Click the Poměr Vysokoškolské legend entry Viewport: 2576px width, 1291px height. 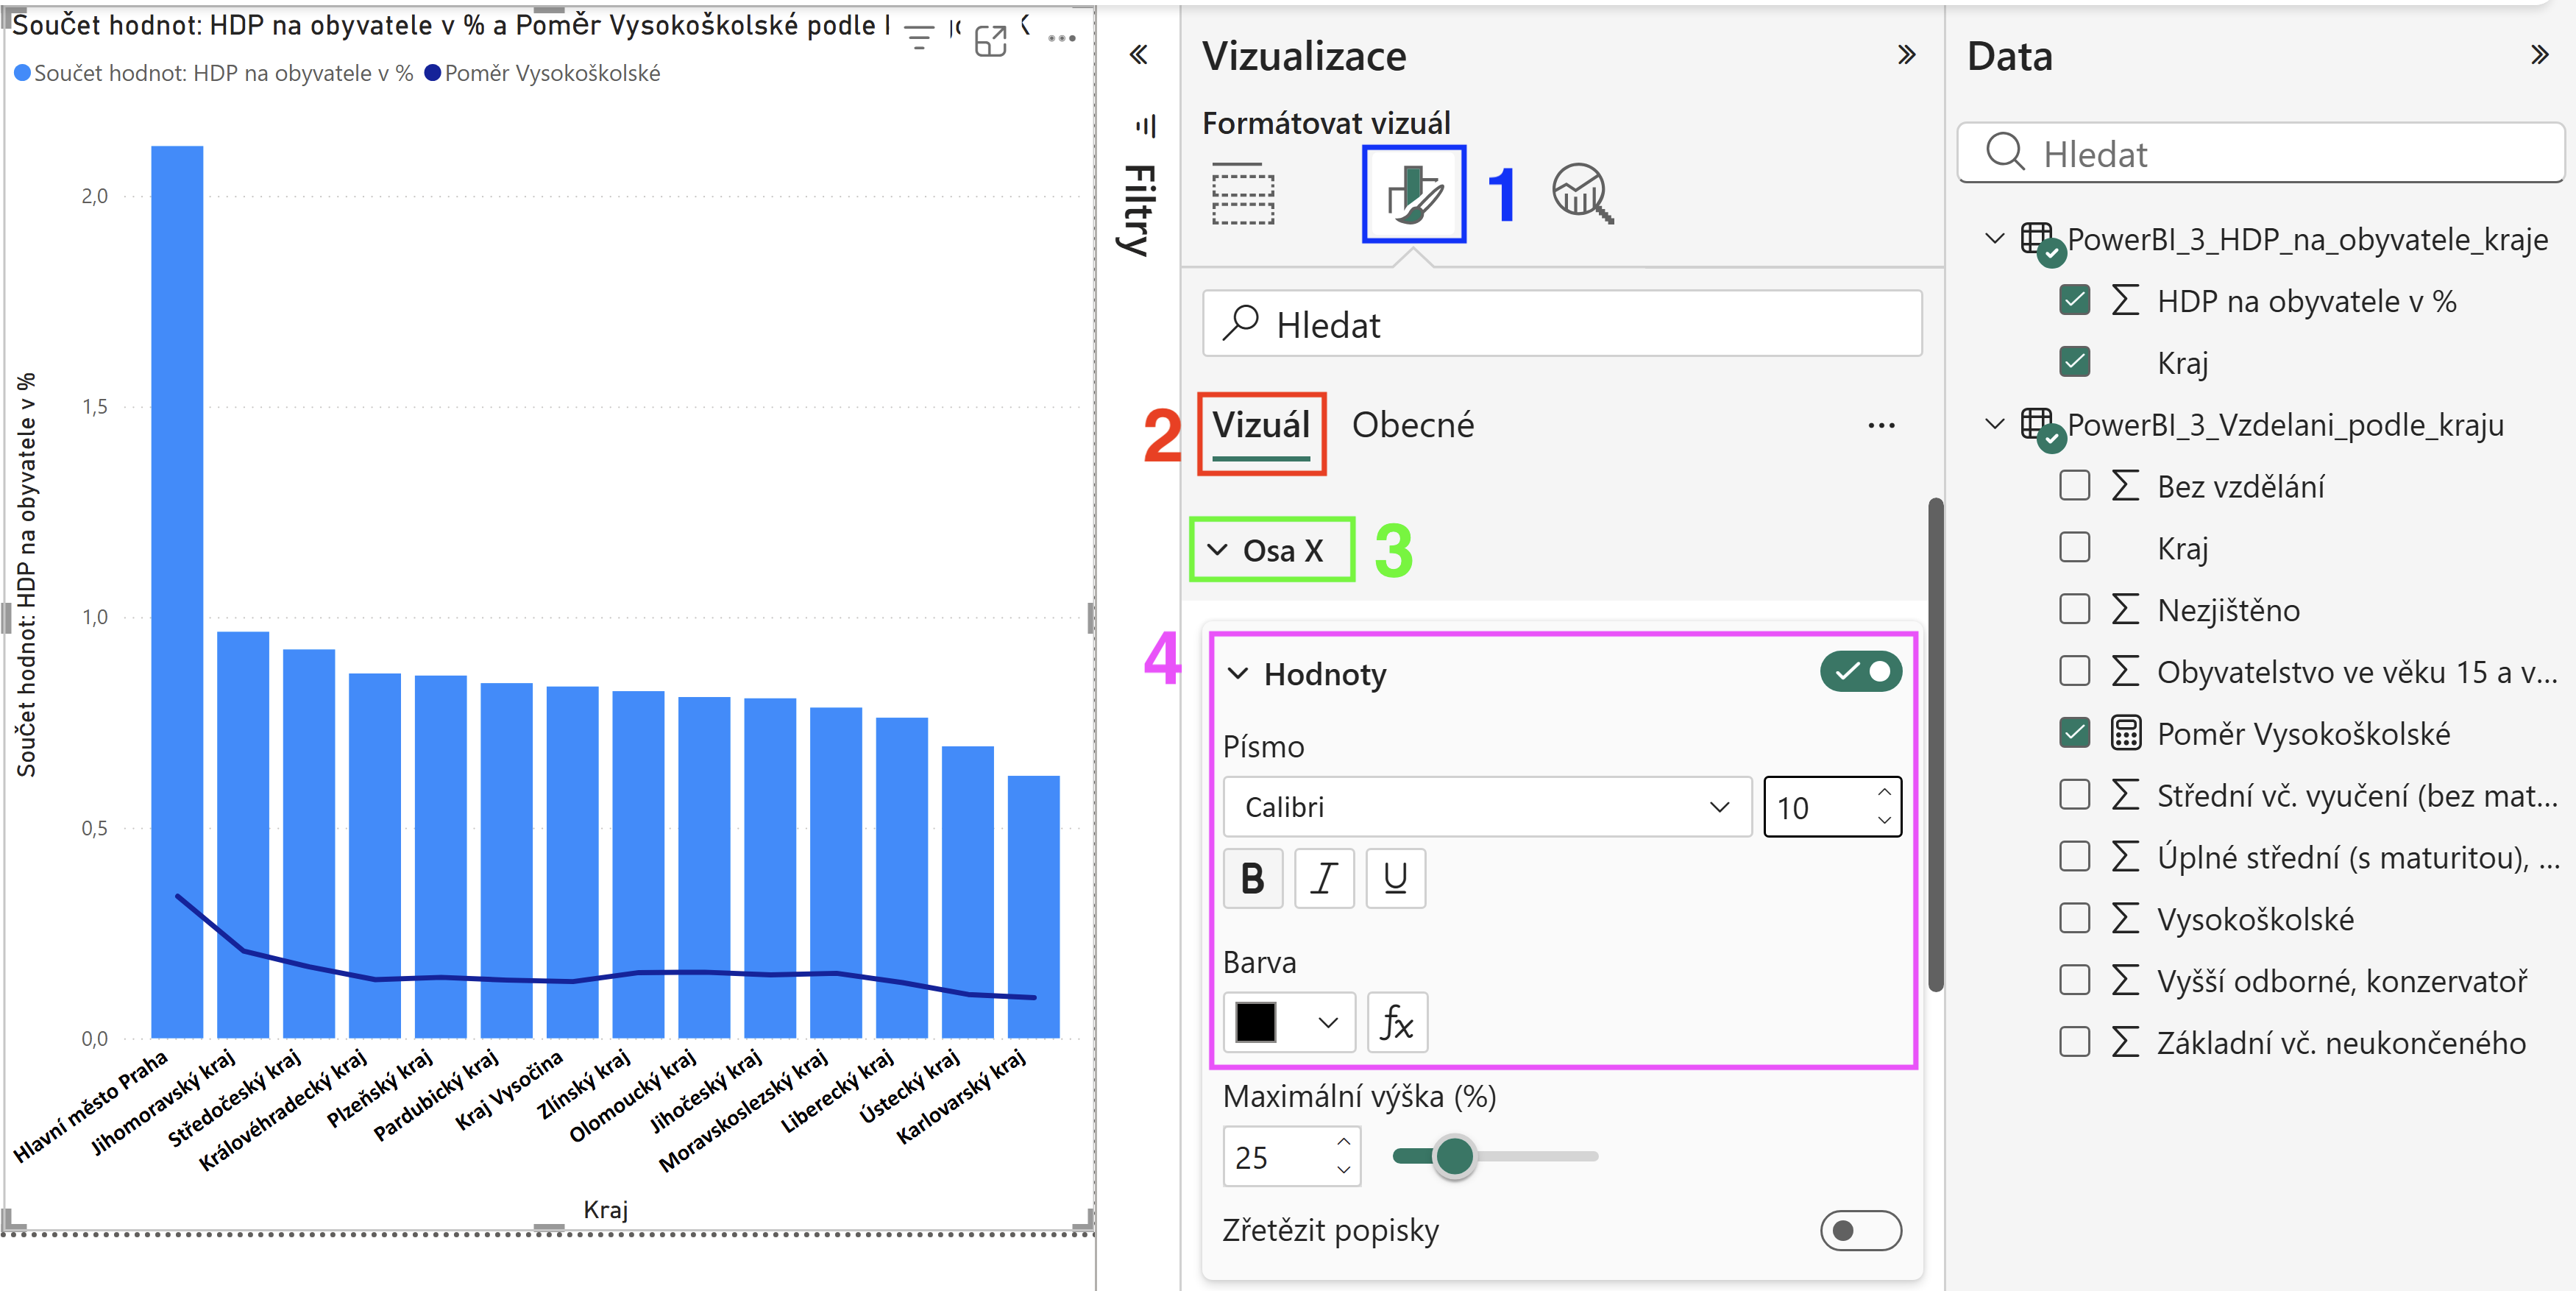[542, 73]
